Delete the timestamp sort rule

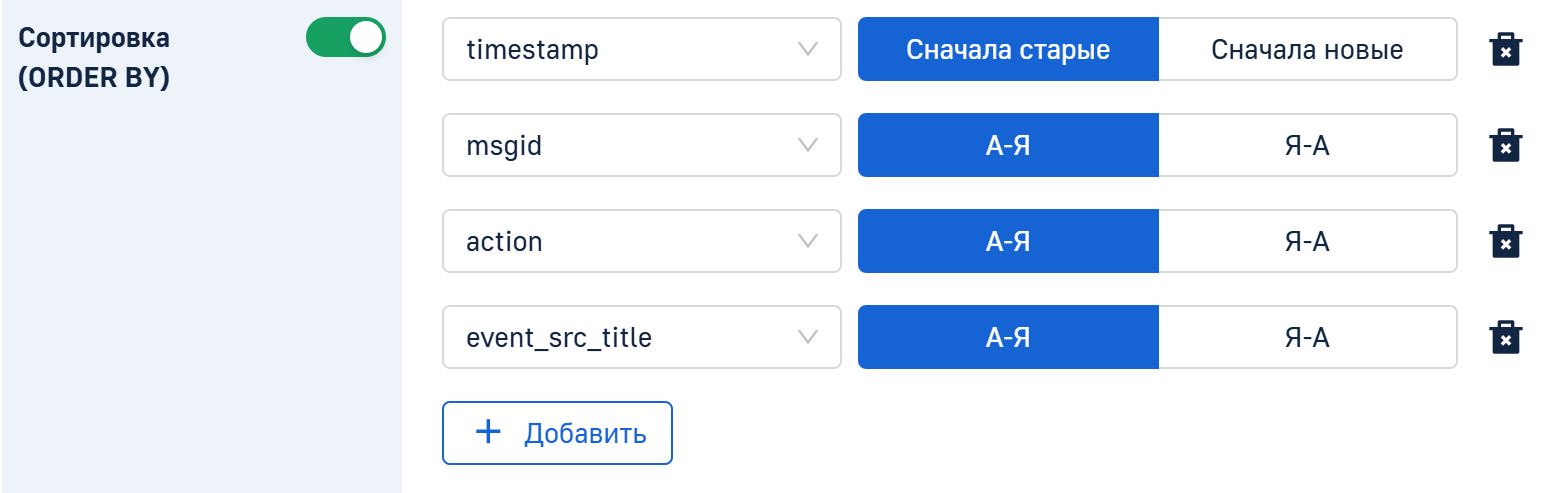pos(1505,49)
